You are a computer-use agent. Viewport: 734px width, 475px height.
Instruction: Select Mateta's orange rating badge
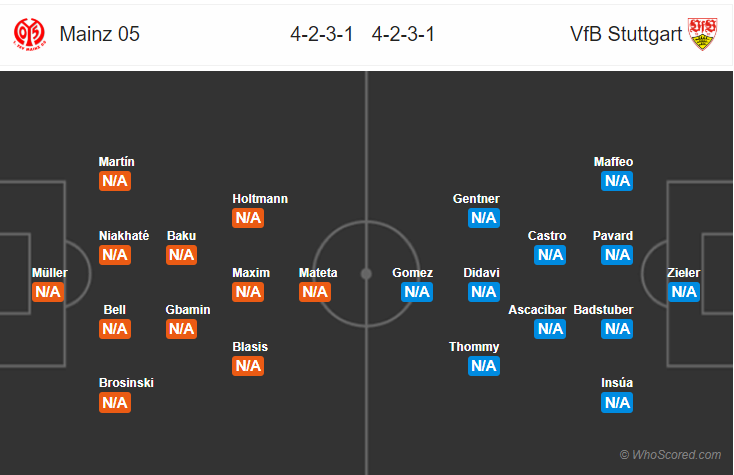[x=315, y=292]
